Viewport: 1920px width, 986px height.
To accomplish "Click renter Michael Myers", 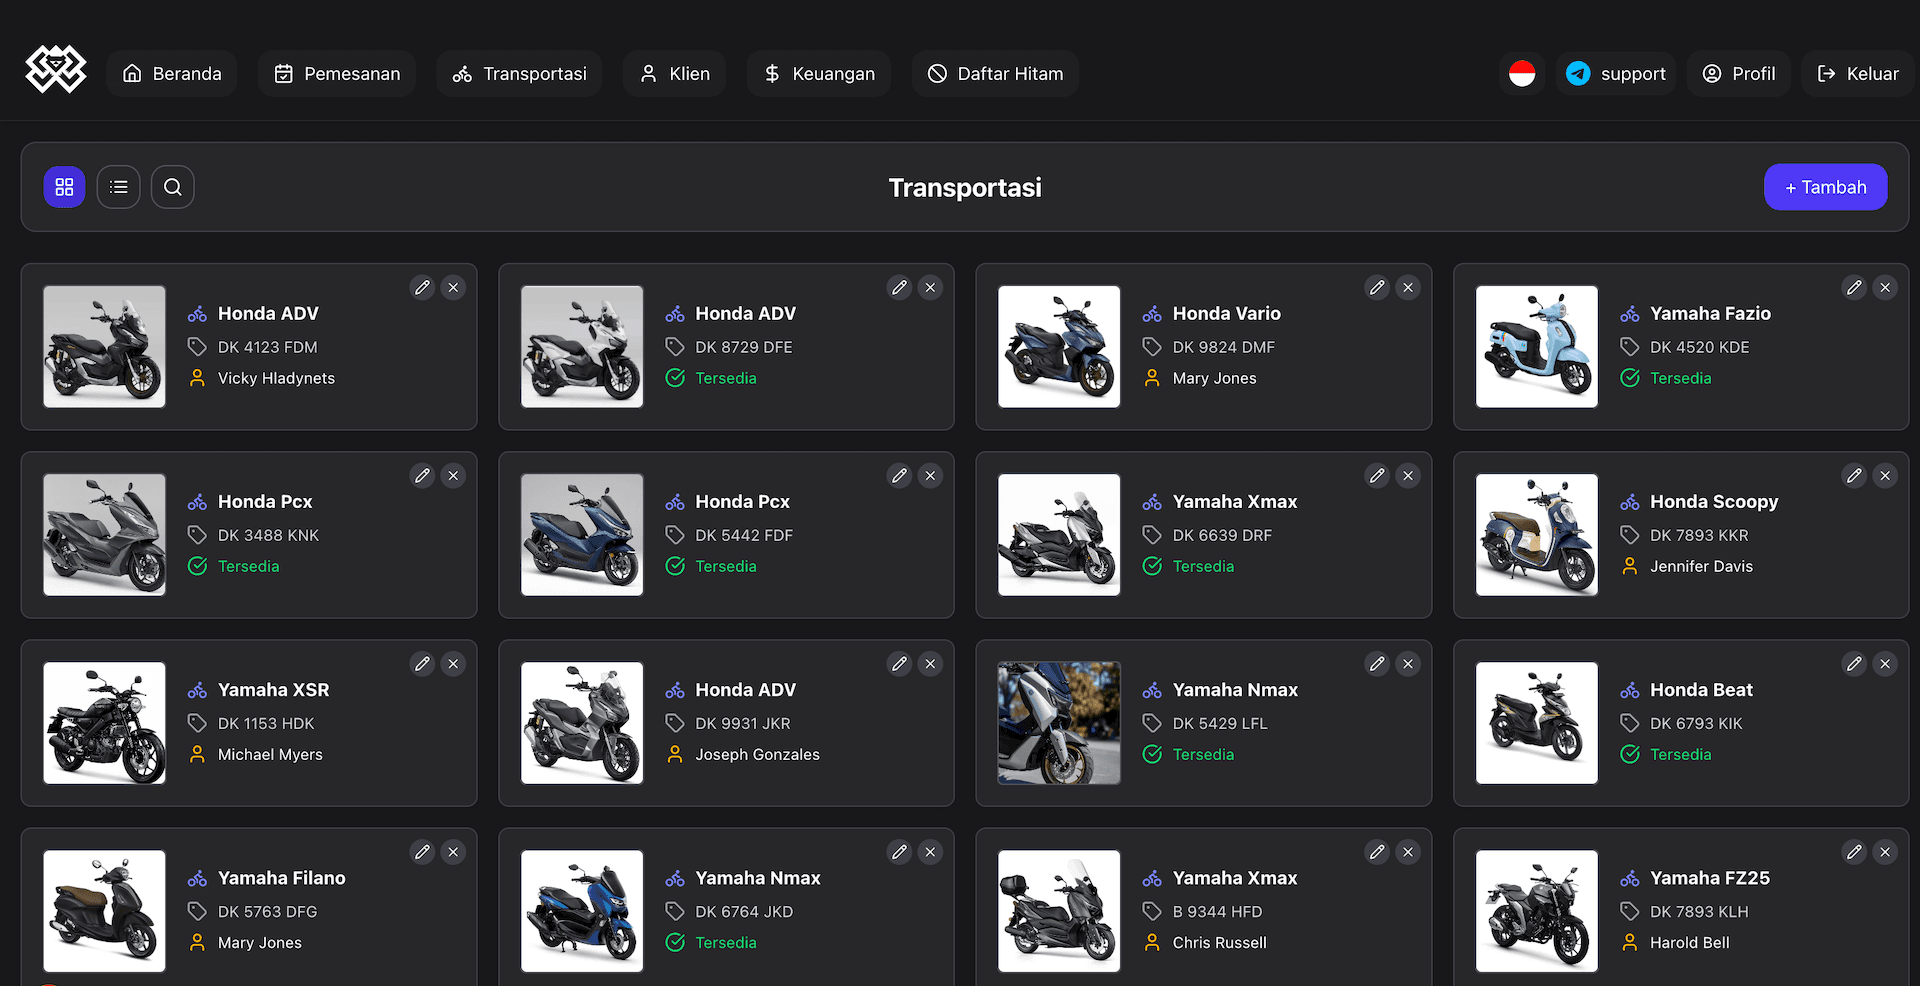I will 270,754.
